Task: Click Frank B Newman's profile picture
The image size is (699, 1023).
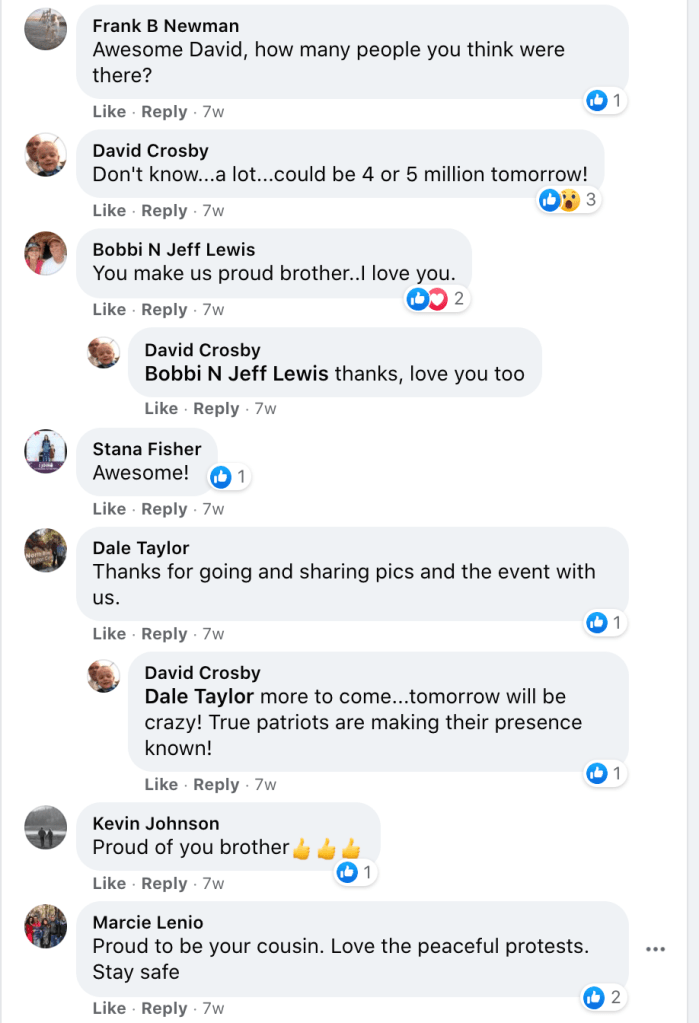Action: click(45, 30)
